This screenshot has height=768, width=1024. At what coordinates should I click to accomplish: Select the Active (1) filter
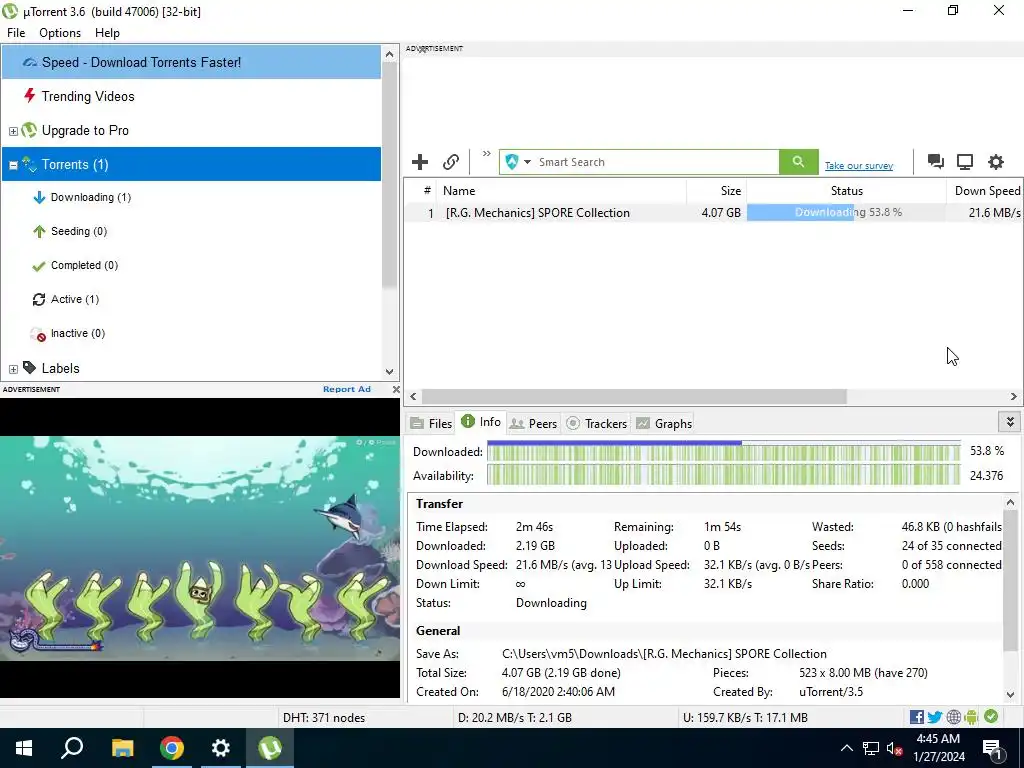click(74, 299)
